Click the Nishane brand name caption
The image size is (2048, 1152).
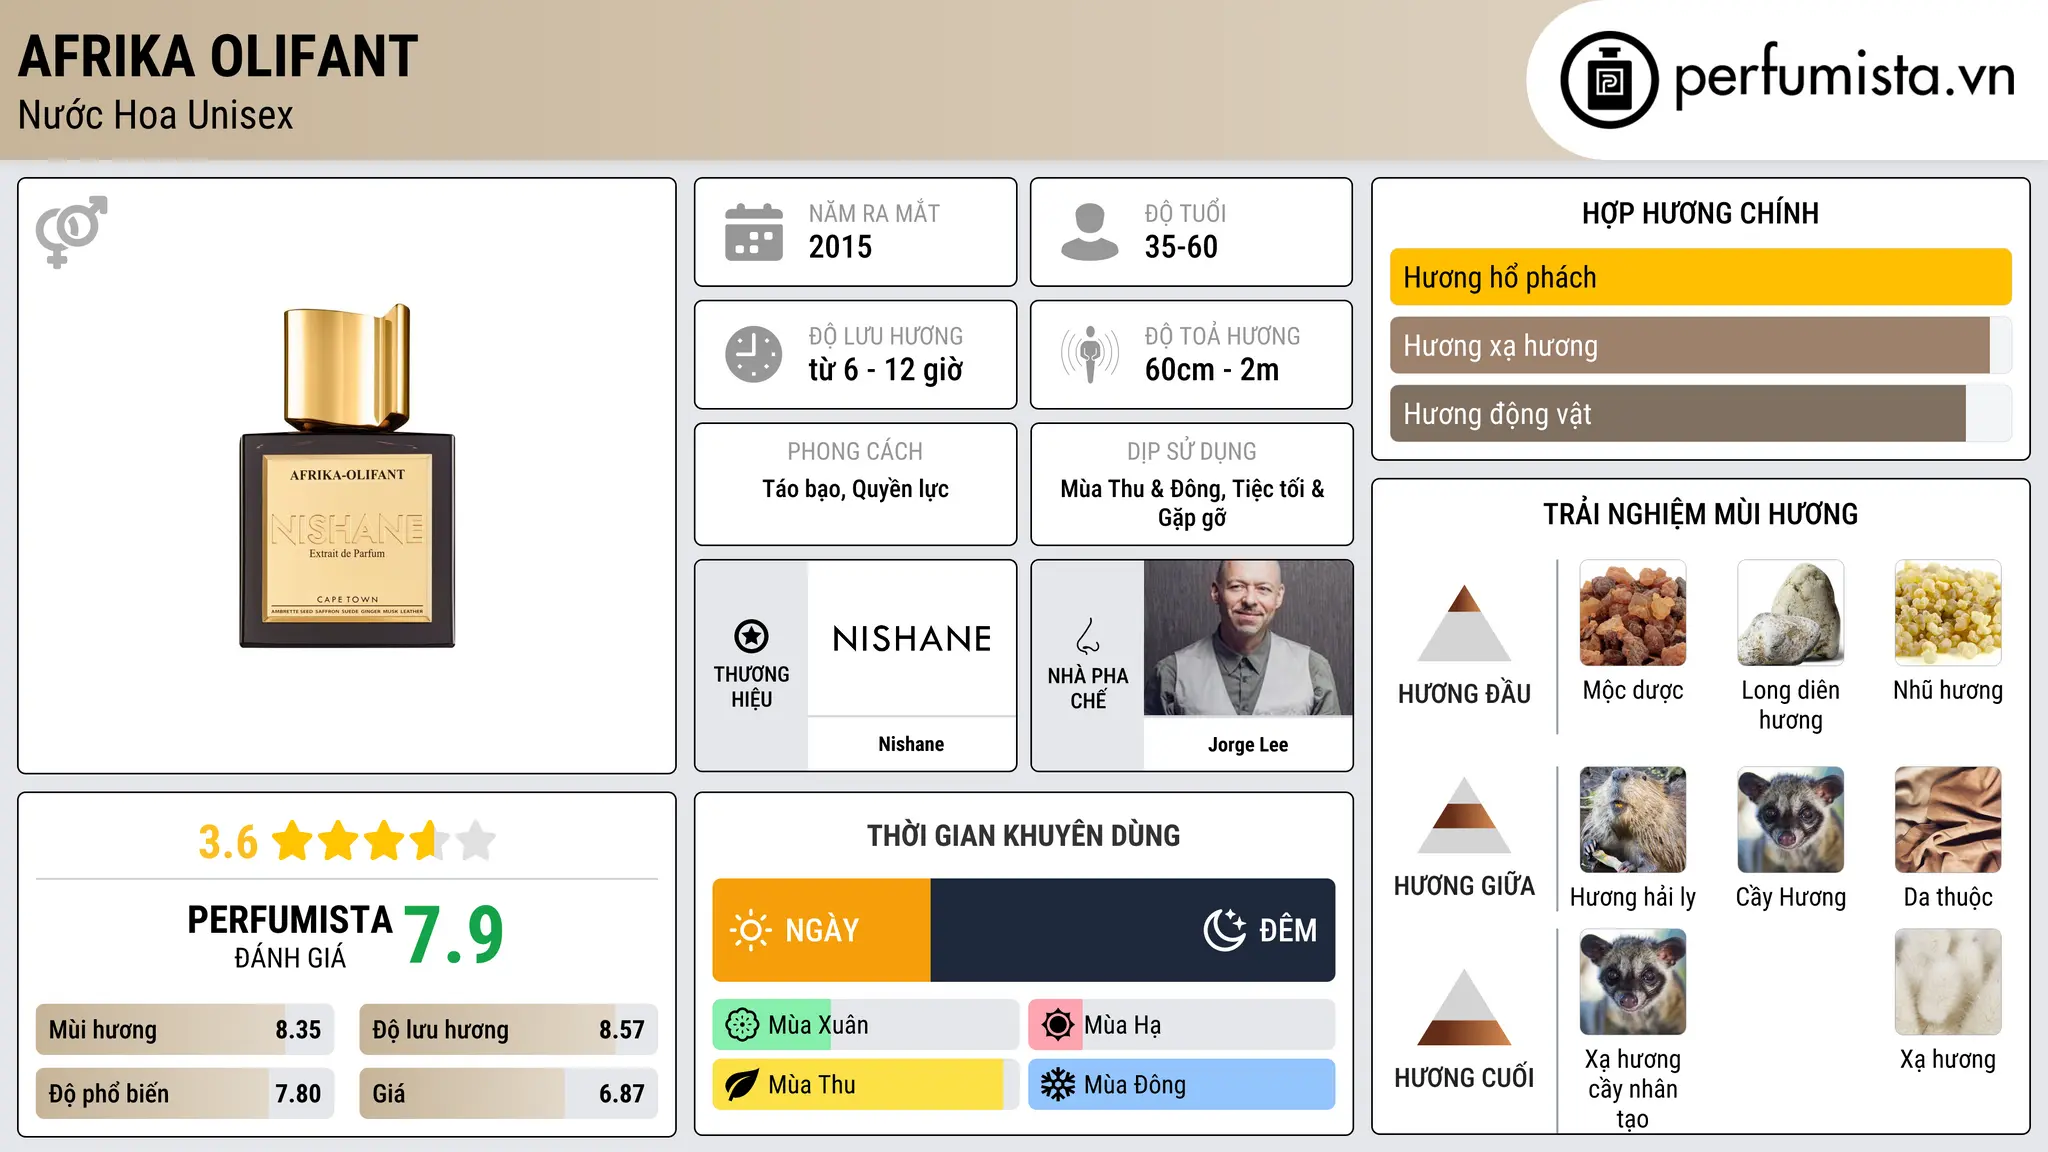pyautogui.click(x=911, y=744)
